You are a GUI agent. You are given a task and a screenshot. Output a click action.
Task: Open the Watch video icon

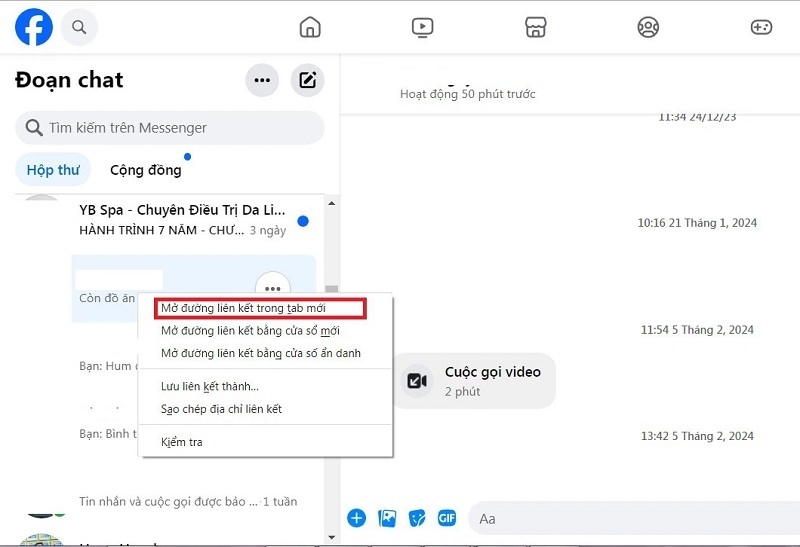[x=423, y=27]
